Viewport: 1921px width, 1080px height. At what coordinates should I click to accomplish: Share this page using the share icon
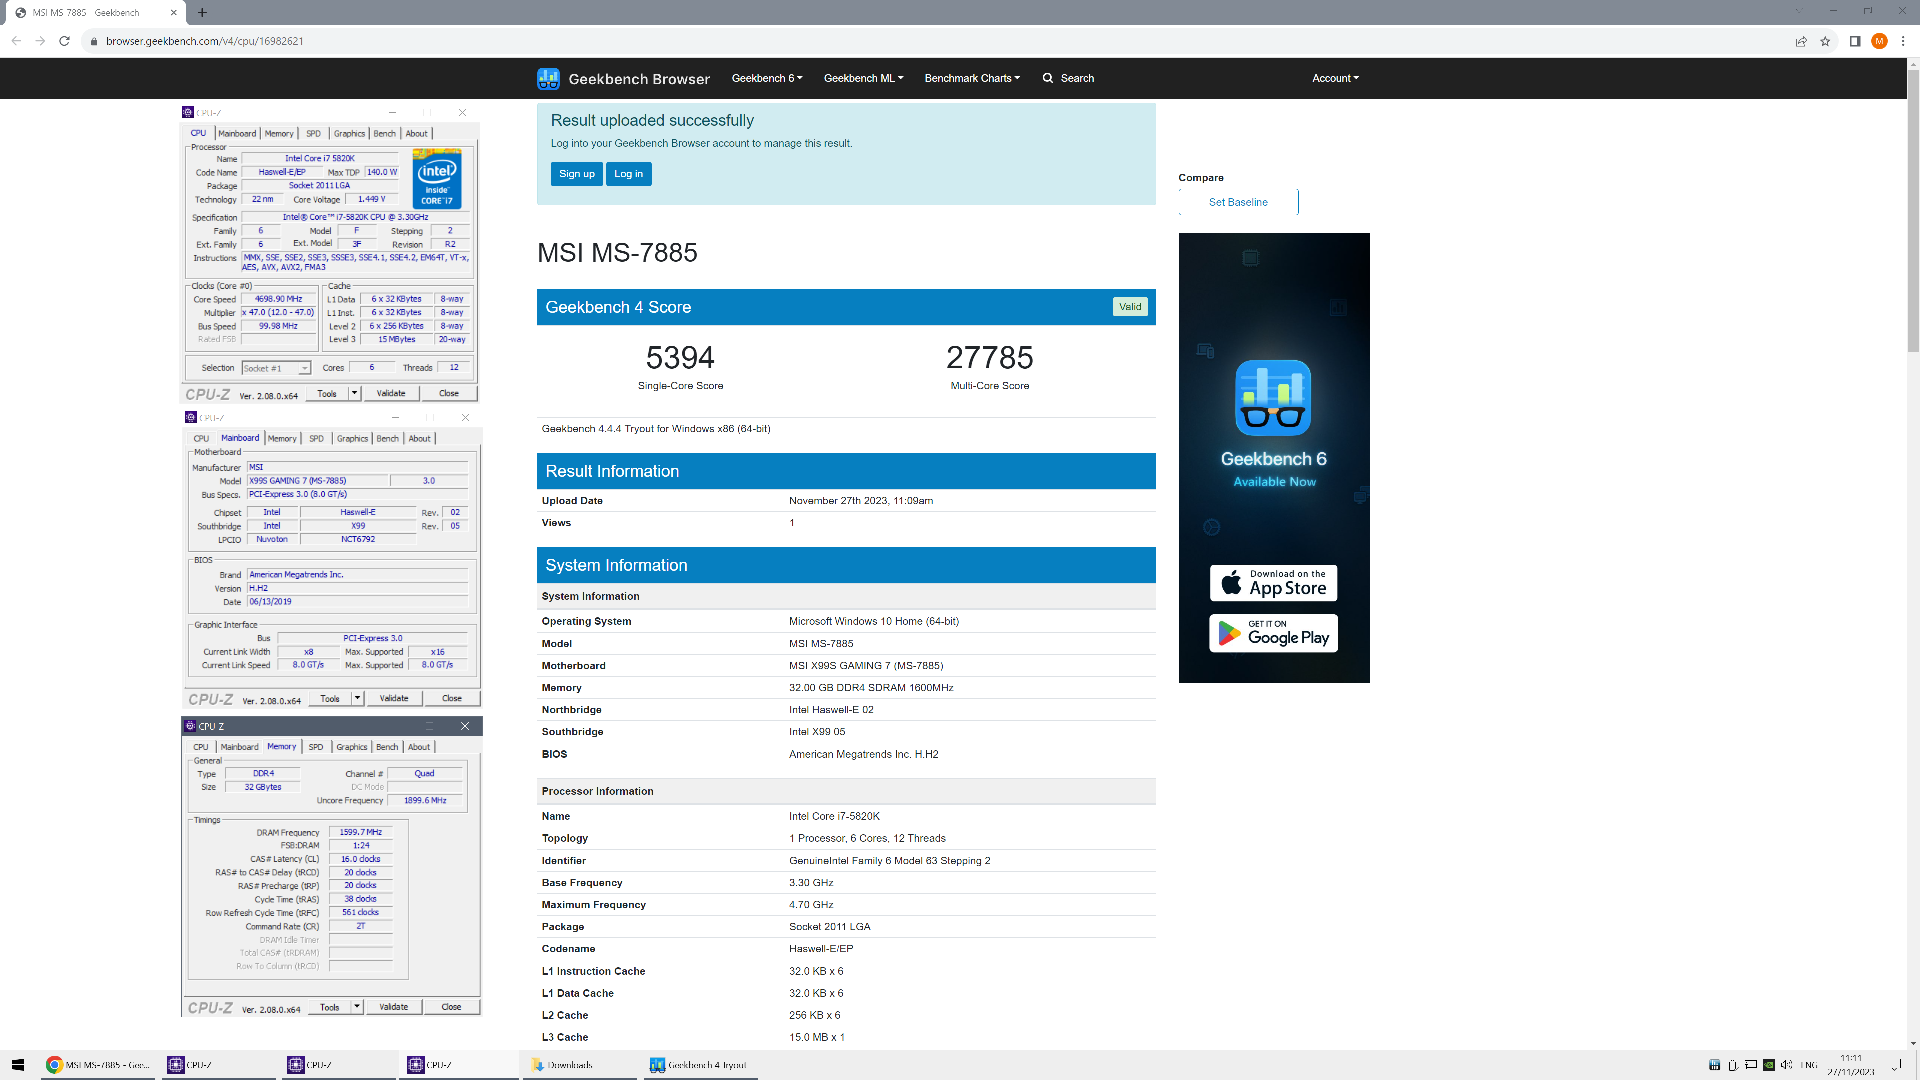click(x=1801, y=41)
